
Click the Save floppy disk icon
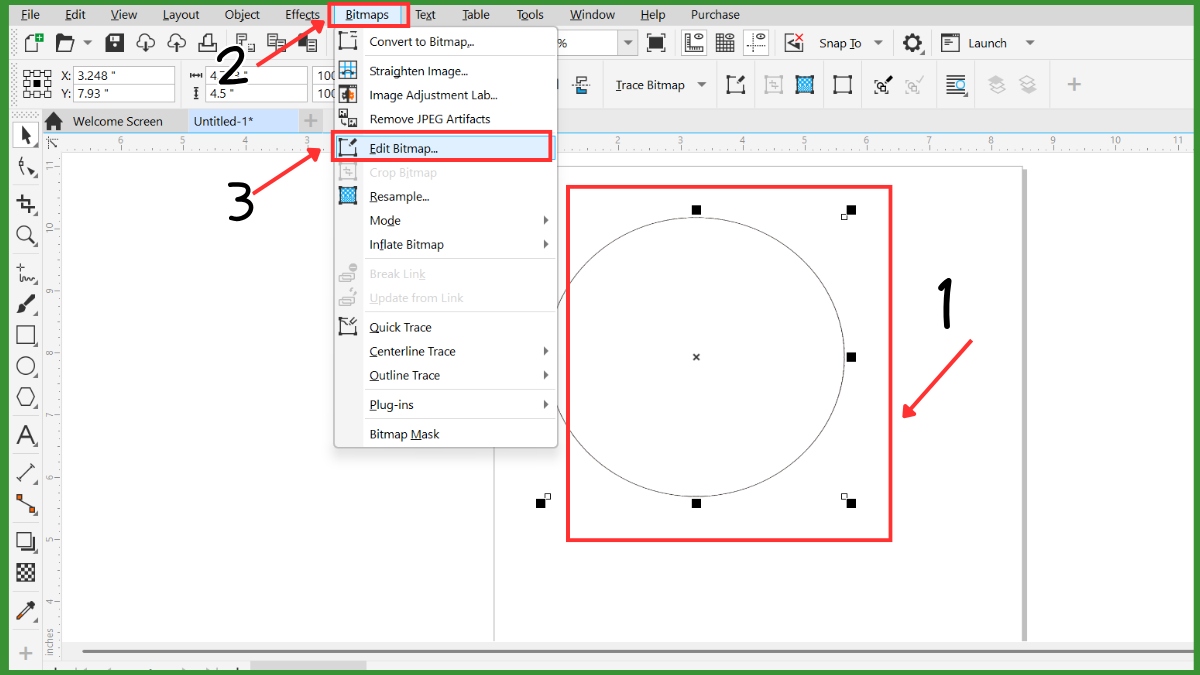point(114,43)
